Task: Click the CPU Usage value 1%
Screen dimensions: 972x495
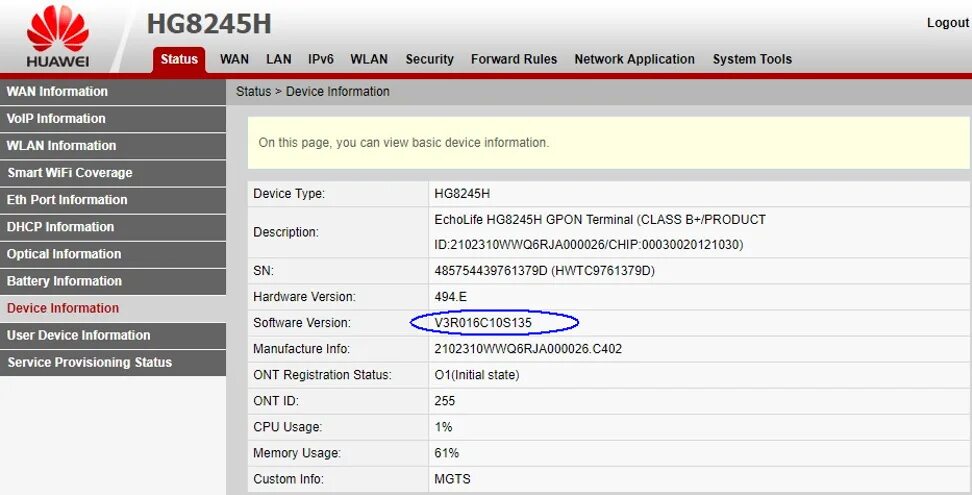Action: point(443,427)
